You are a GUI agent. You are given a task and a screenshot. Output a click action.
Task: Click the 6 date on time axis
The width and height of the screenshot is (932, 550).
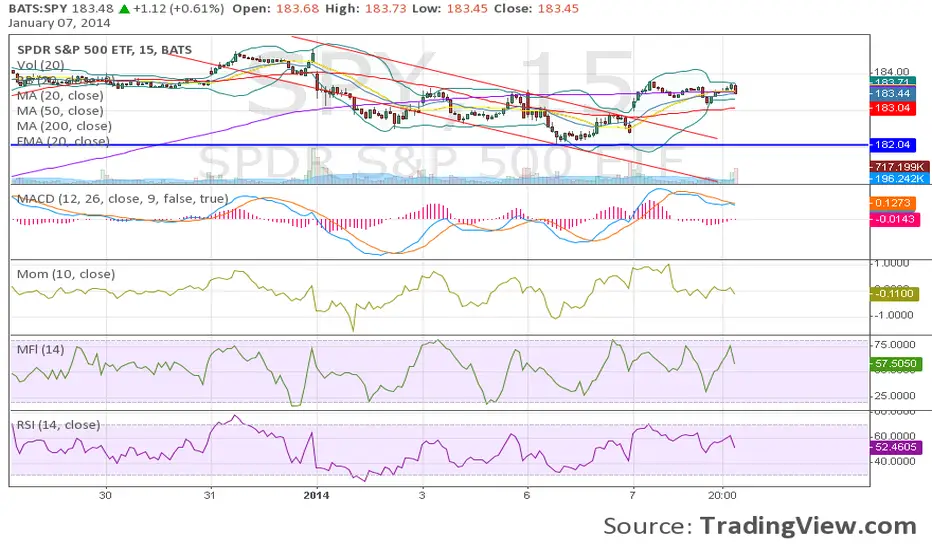[527, 495]
